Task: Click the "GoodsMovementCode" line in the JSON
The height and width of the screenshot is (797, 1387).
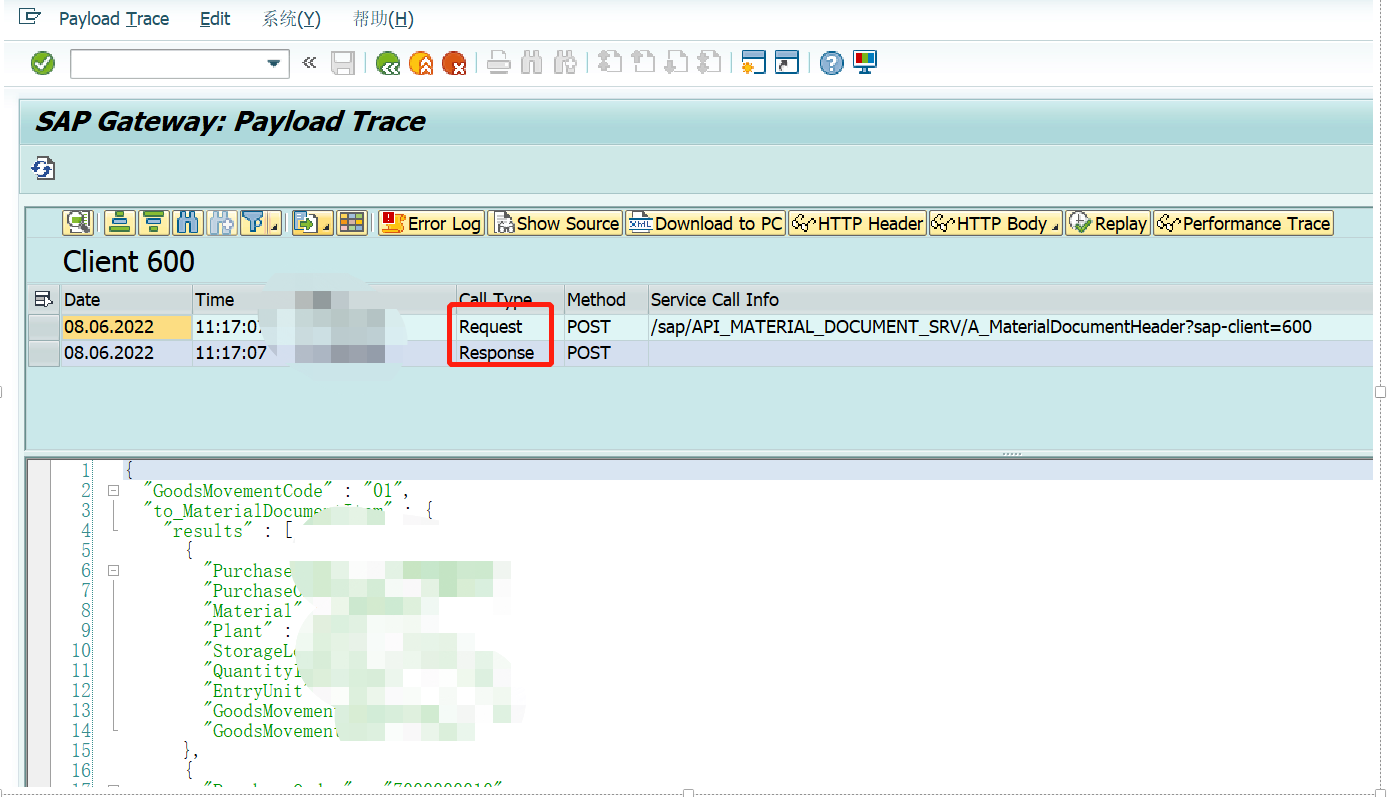Action: pos(278,491)
